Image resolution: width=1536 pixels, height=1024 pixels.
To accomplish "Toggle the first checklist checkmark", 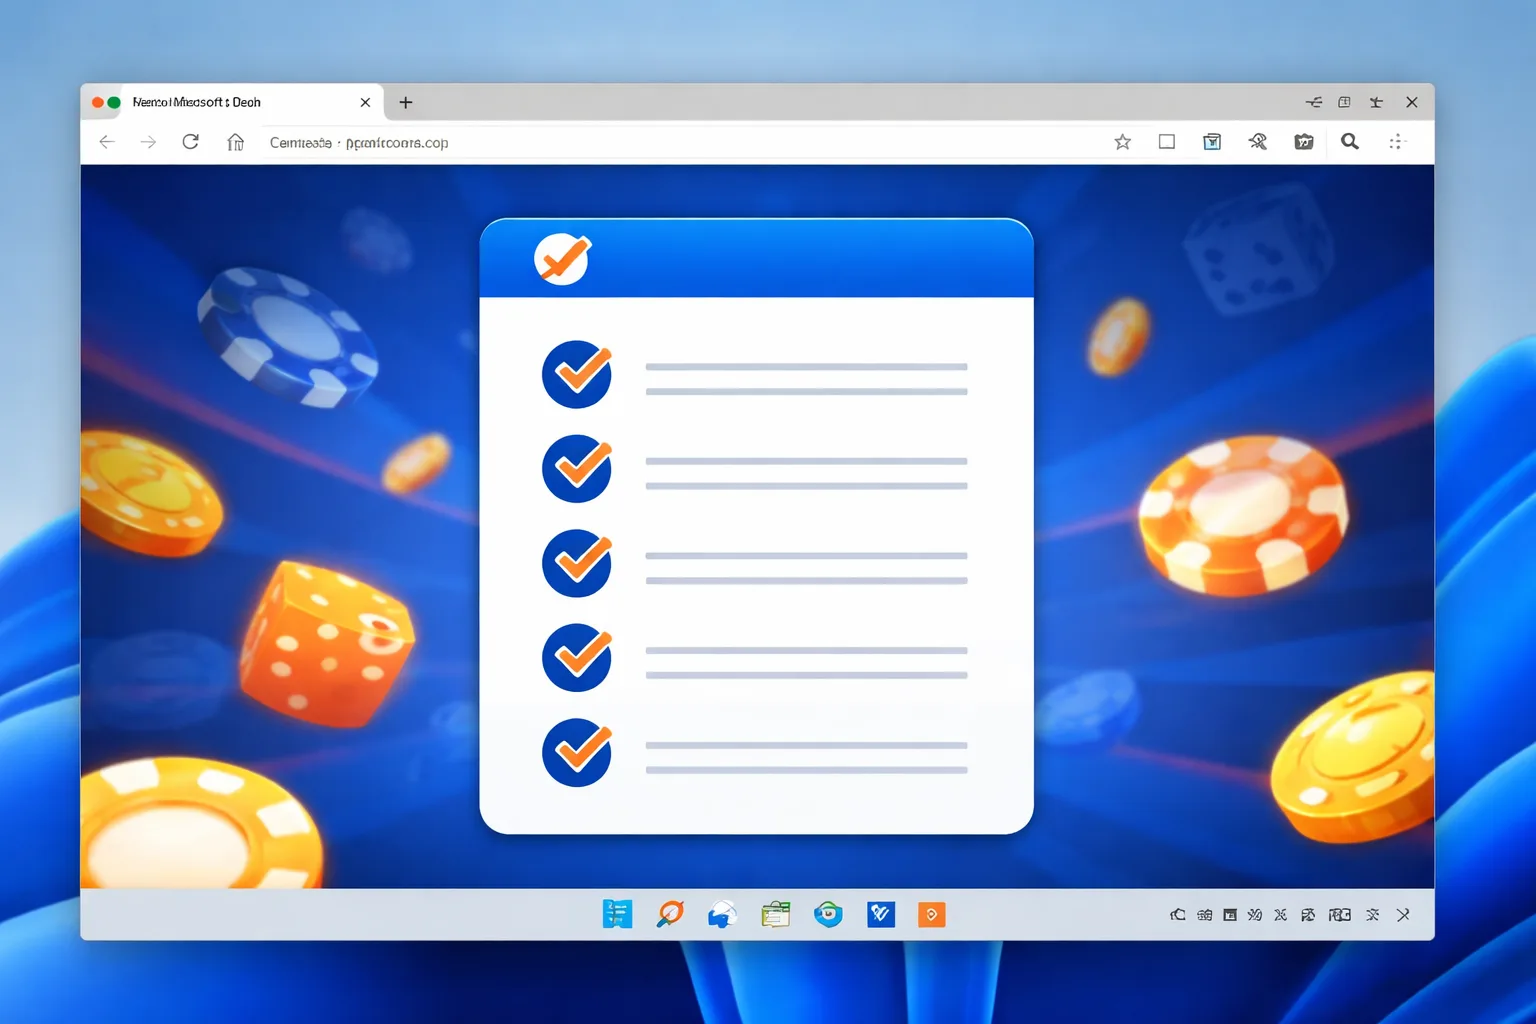I will [577, 374].
